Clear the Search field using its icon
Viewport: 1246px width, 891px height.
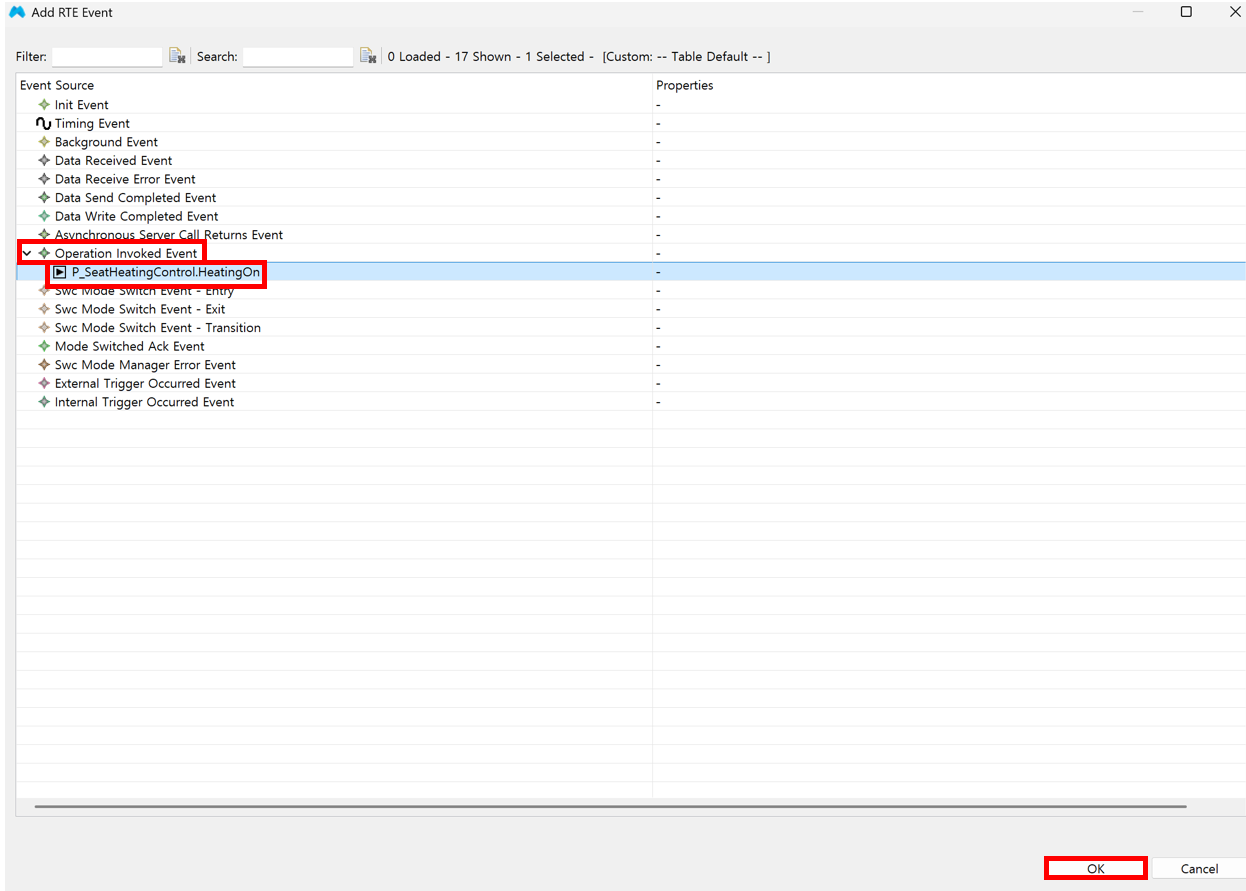coord(368,57)
